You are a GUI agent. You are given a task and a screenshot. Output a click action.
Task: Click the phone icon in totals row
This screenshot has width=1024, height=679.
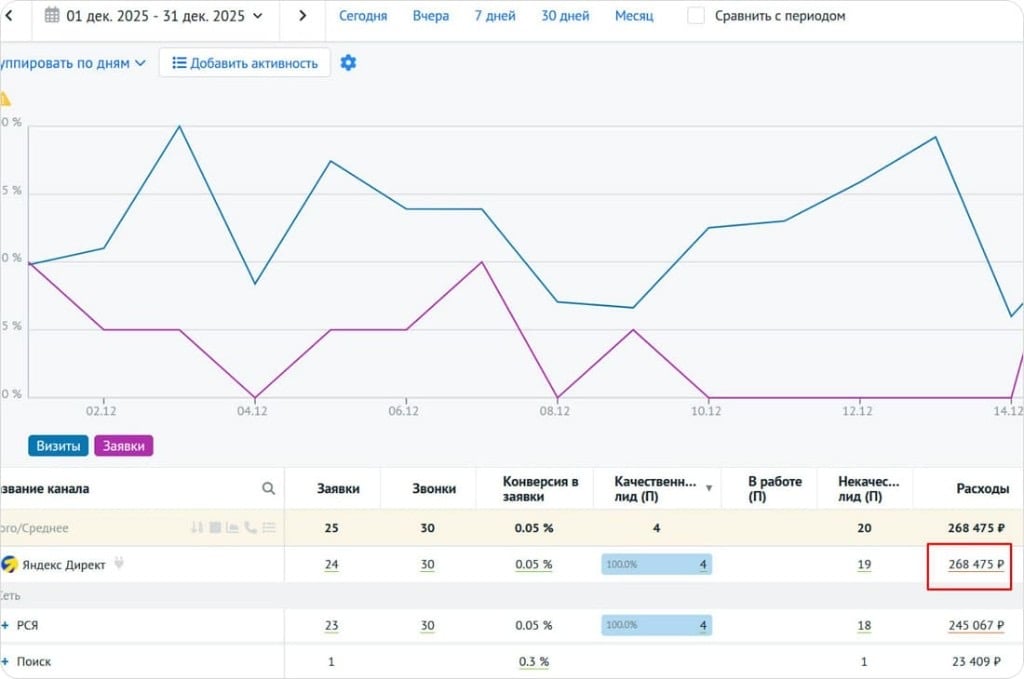click(251, 527)
